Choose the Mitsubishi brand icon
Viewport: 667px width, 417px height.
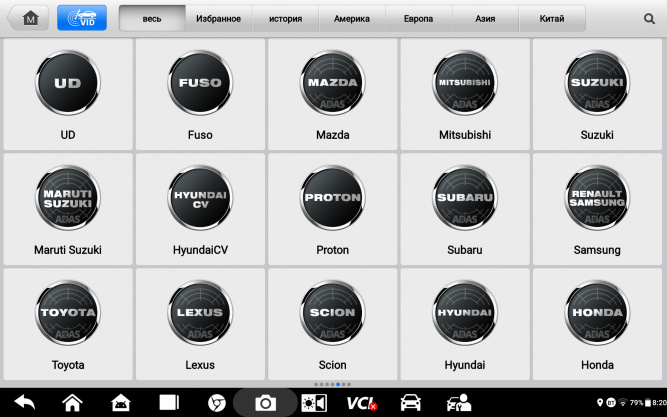(465, 83)
